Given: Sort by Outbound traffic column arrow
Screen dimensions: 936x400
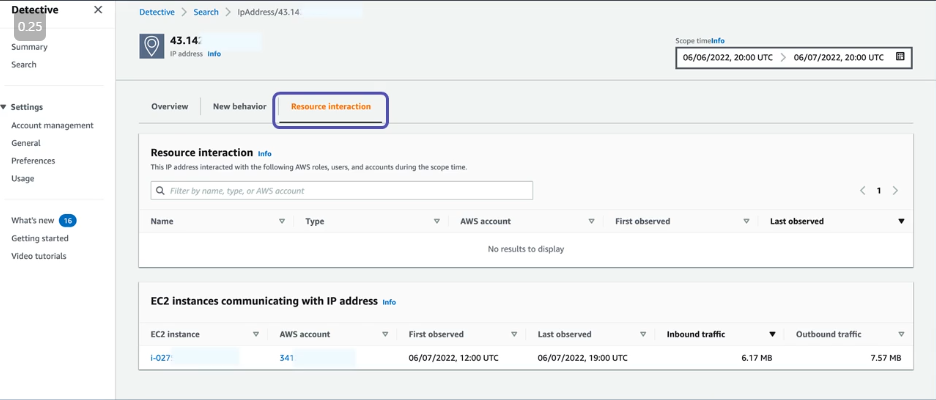Looking at the screenshot, I should (x=901, y=334).
